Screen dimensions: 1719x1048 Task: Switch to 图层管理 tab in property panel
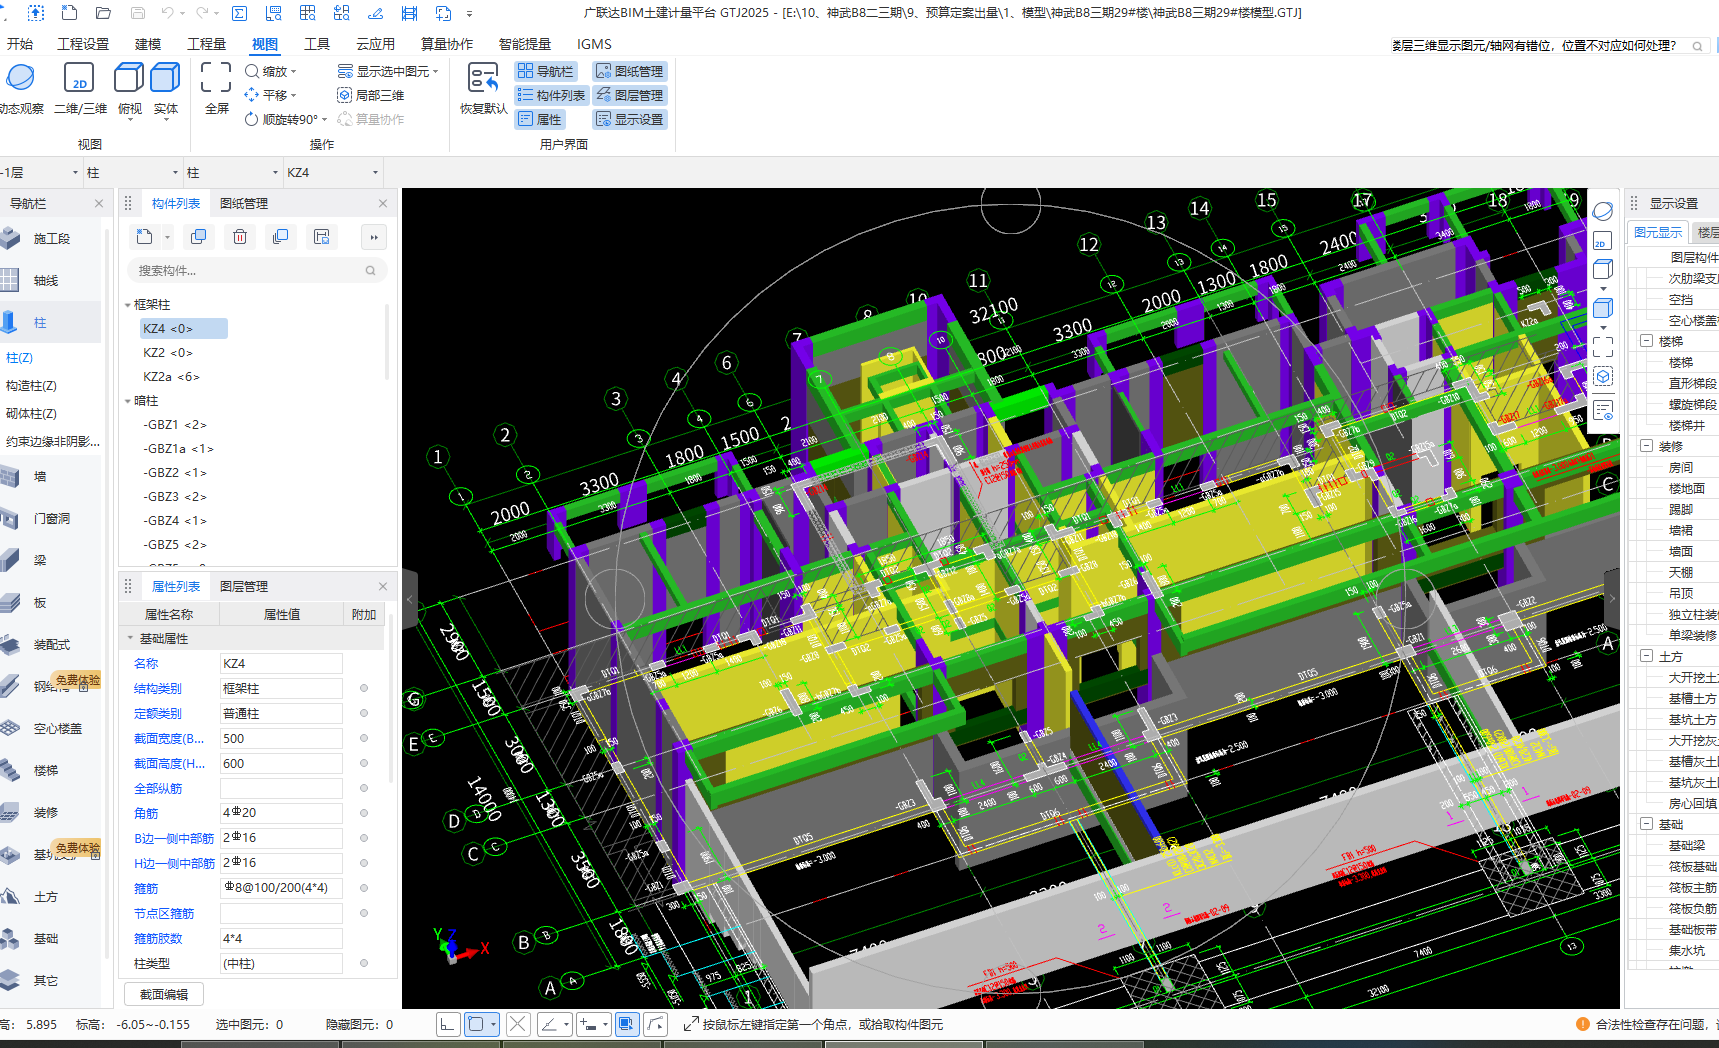coord(244,586)
